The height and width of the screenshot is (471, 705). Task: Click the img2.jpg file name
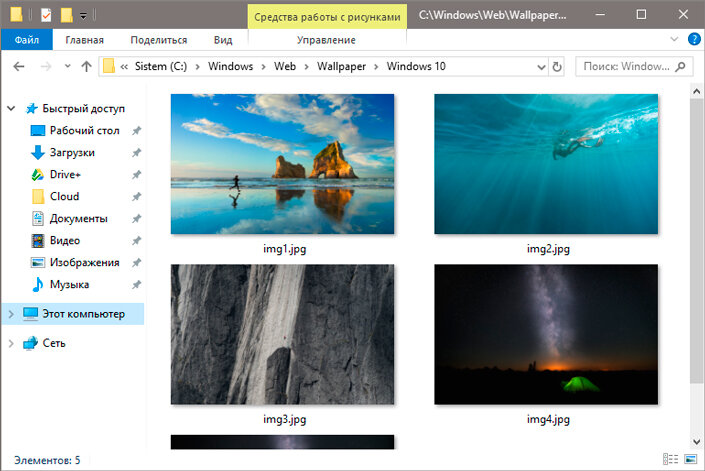click(548, 249)
